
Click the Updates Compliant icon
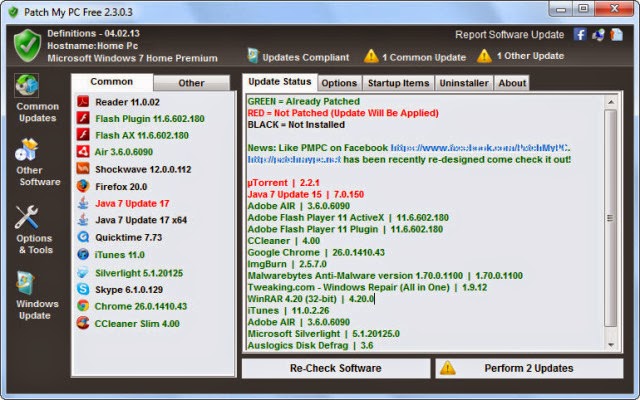253,56
